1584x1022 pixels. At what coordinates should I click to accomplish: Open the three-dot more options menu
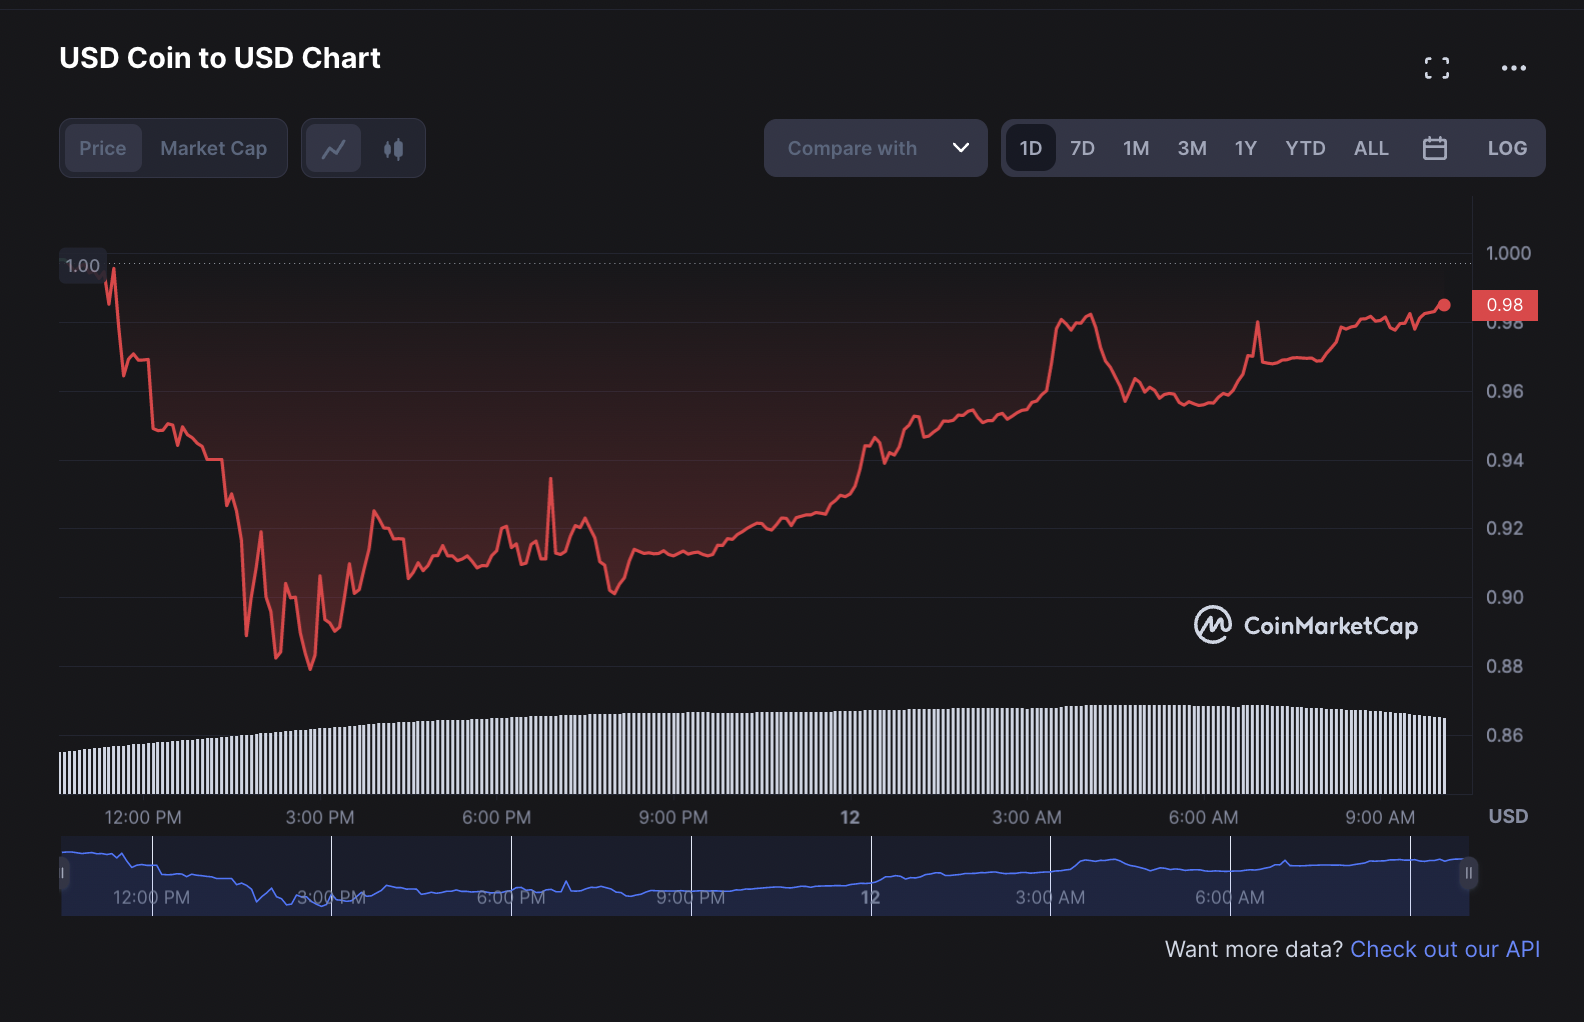[x=1514, y=68]
